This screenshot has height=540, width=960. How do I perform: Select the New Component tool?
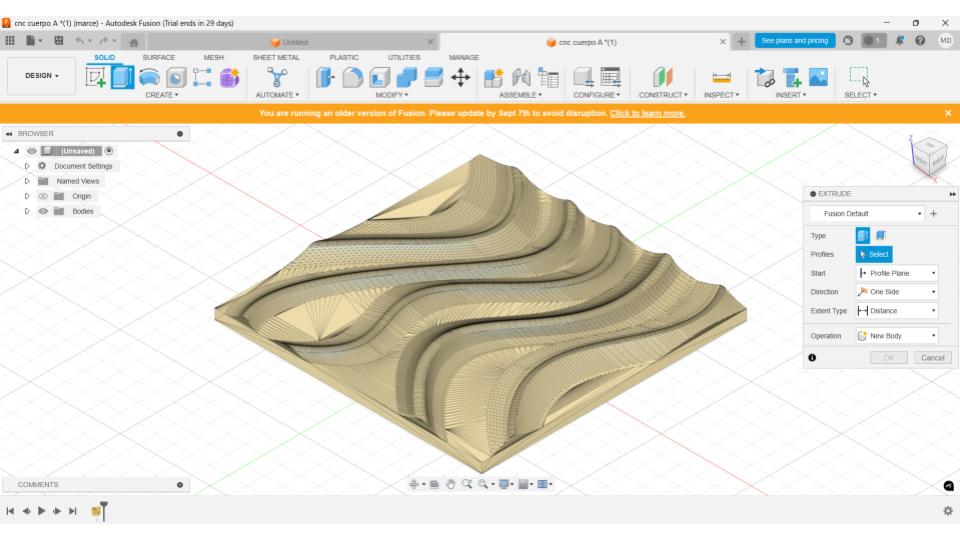(x=493, y=77)
